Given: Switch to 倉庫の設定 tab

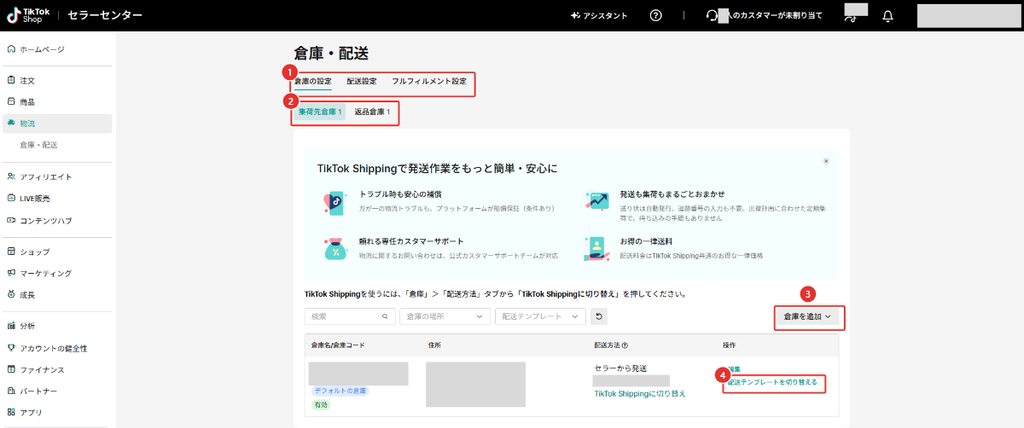Looking at the screenshot, I should pyautogui.click(x=313, y=82).
